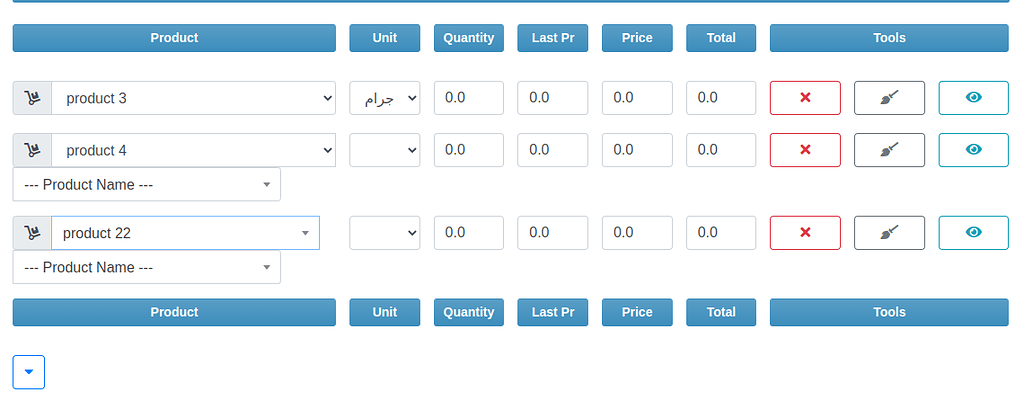Click the bottom Tools column header

coord(889,312)
